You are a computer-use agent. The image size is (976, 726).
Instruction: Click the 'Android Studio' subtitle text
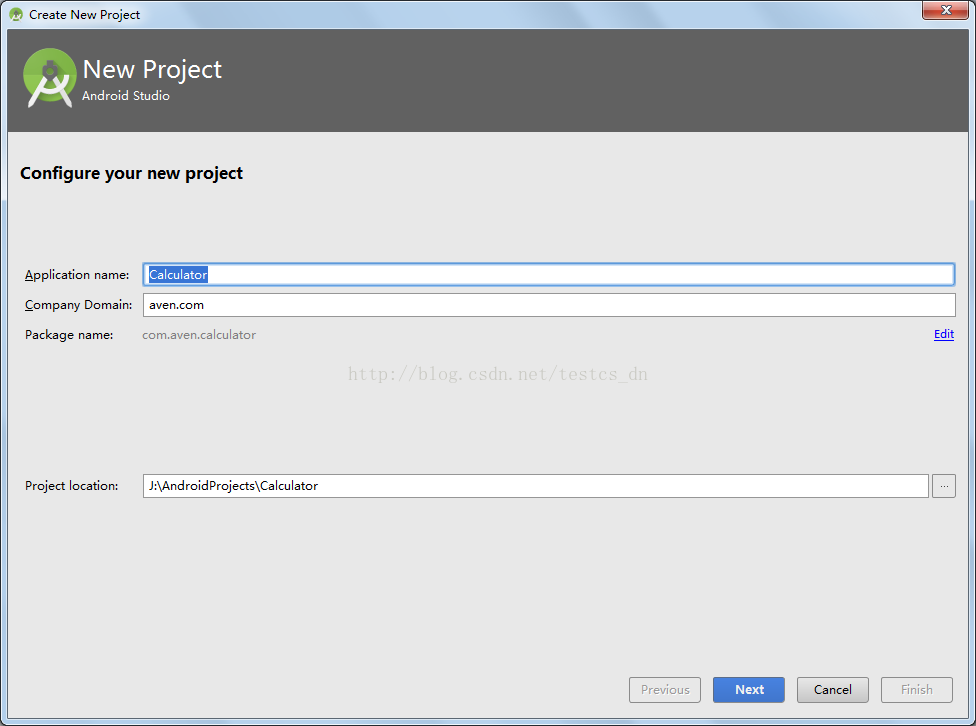[x=126, y=96]
